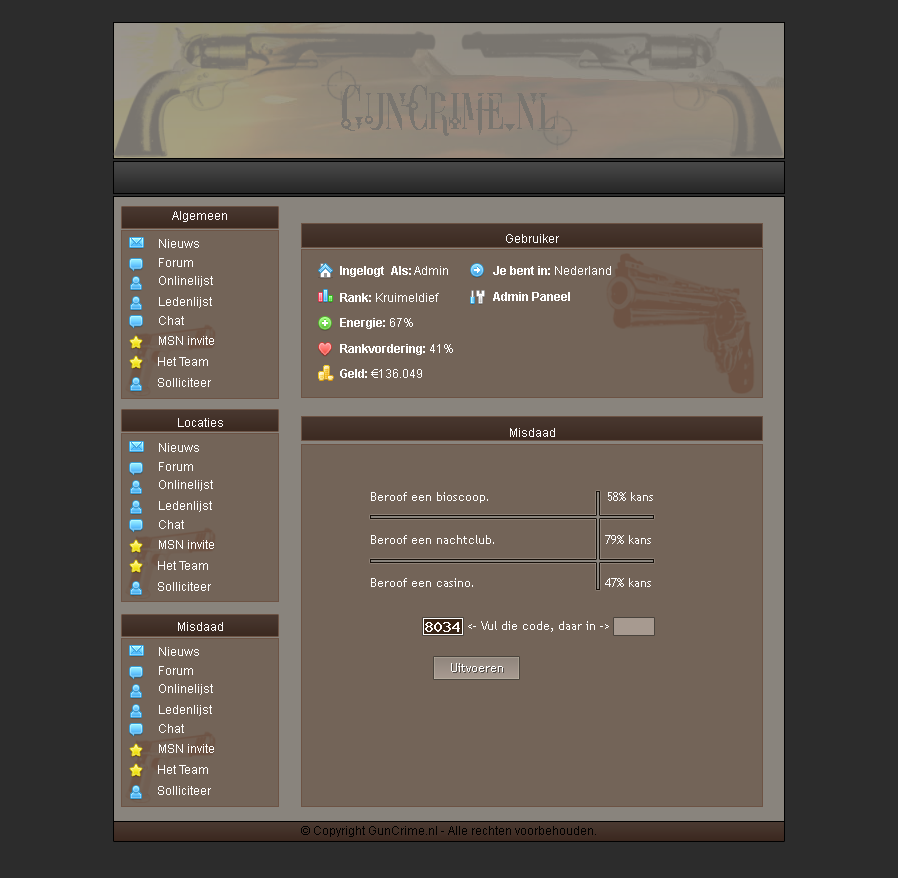
Task: Click the 8034 captcha code image
Action: click(443, 627)
